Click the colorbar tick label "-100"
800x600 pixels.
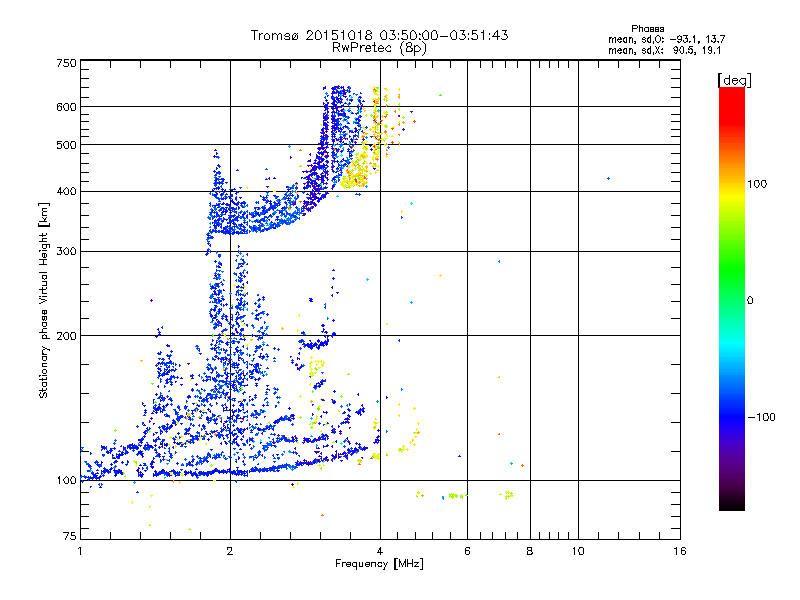click(x=761, y=417)
